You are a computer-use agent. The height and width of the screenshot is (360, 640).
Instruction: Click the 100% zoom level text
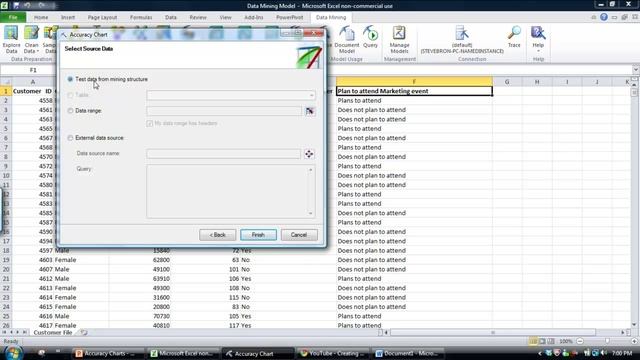tap(566, 341)
